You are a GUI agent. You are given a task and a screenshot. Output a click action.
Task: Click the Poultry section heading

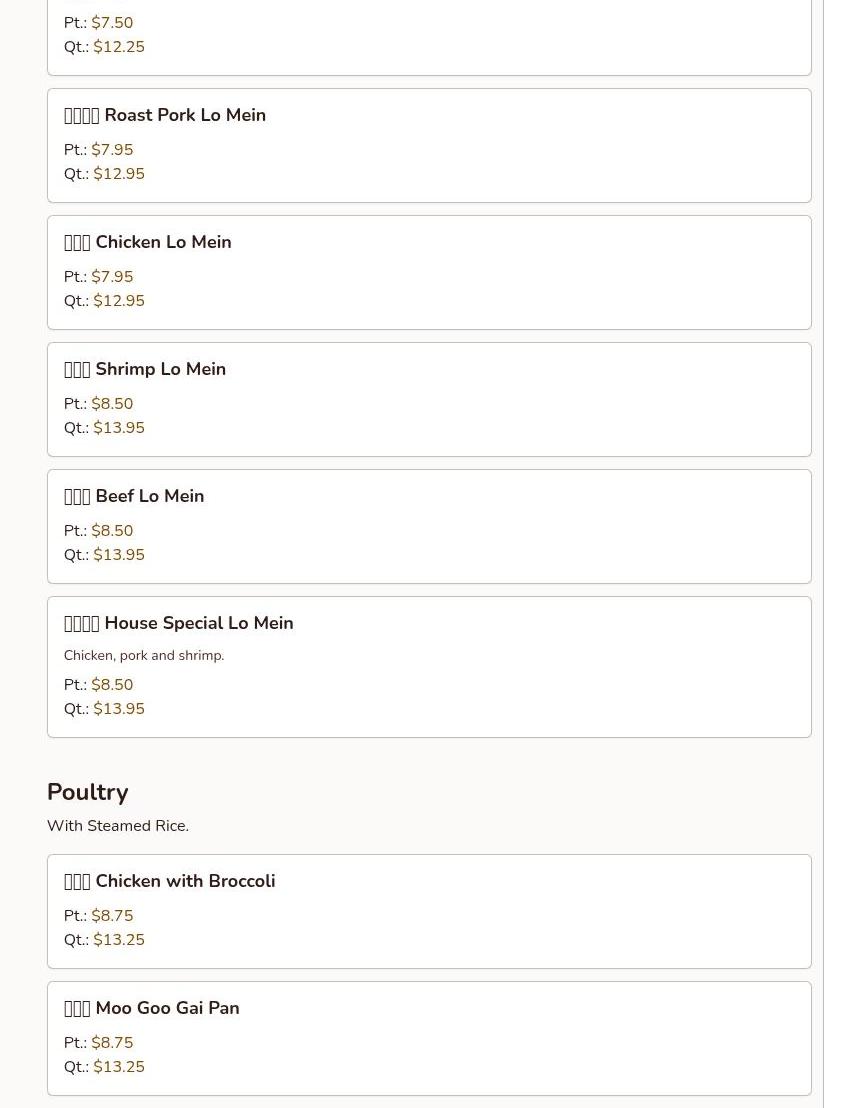88,792
